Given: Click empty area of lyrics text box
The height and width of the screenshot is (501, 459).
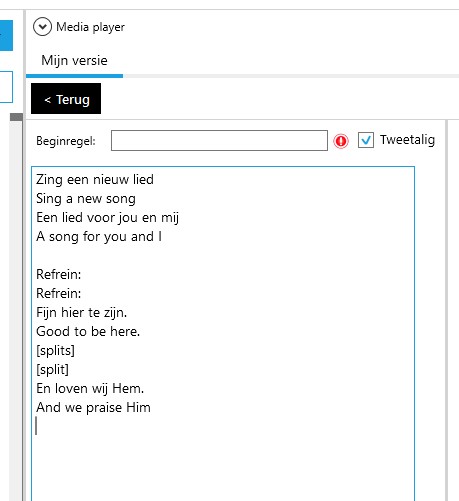Looking at the screenshot, I should click(x=223, y=467).
